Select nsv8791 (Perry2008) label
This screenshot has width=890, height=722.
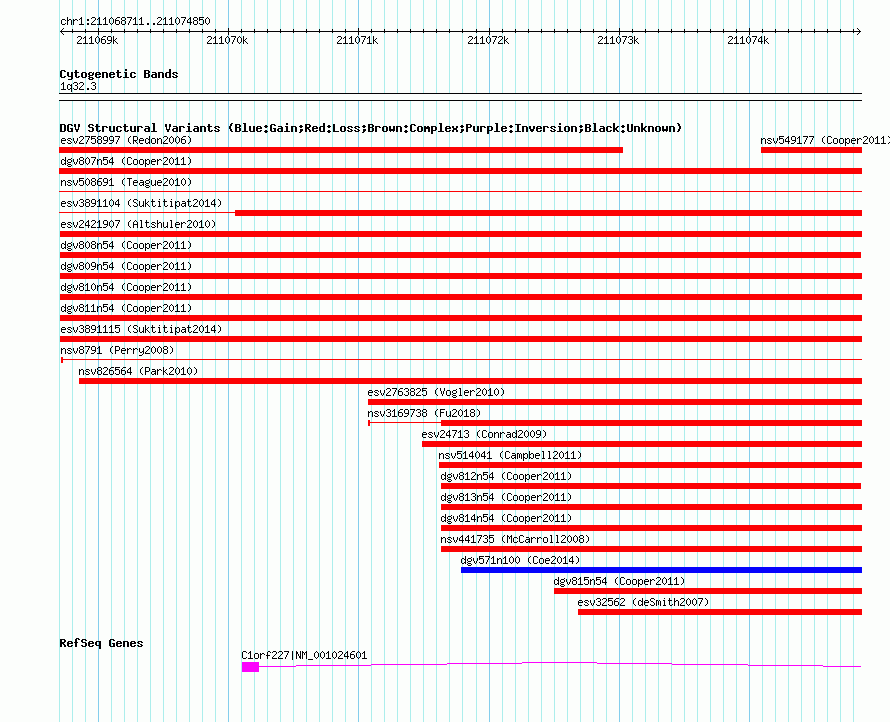tap(117, 350)
